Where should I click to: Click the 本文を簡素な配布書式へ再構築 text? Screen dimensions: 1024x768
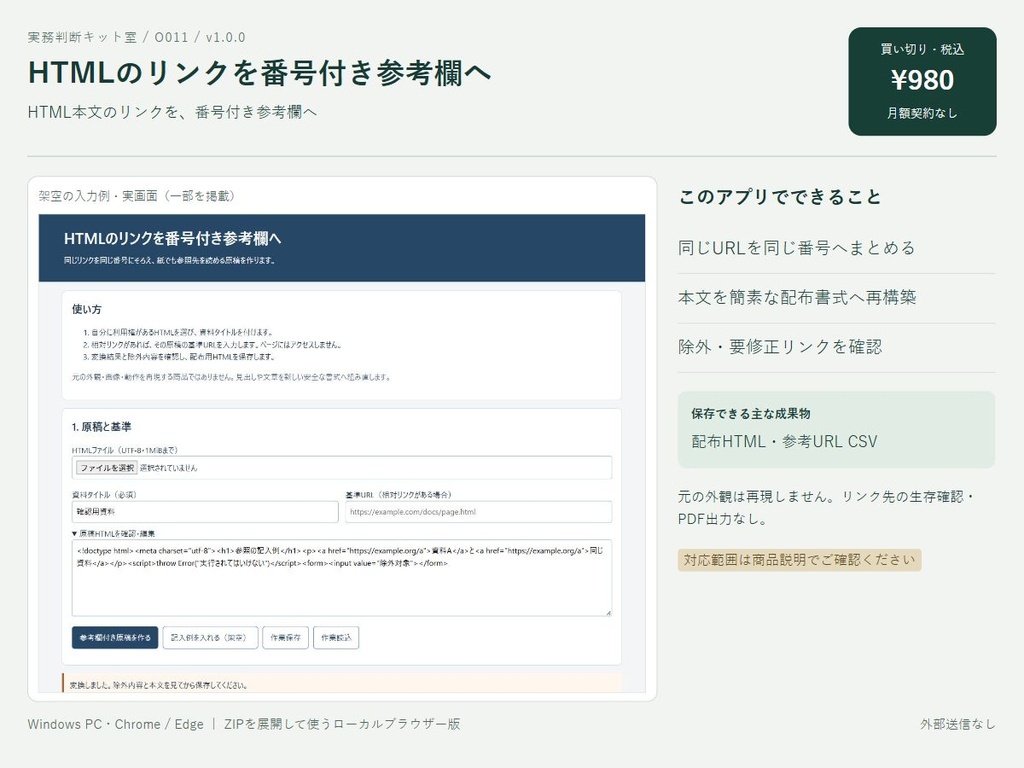point(797,298)
